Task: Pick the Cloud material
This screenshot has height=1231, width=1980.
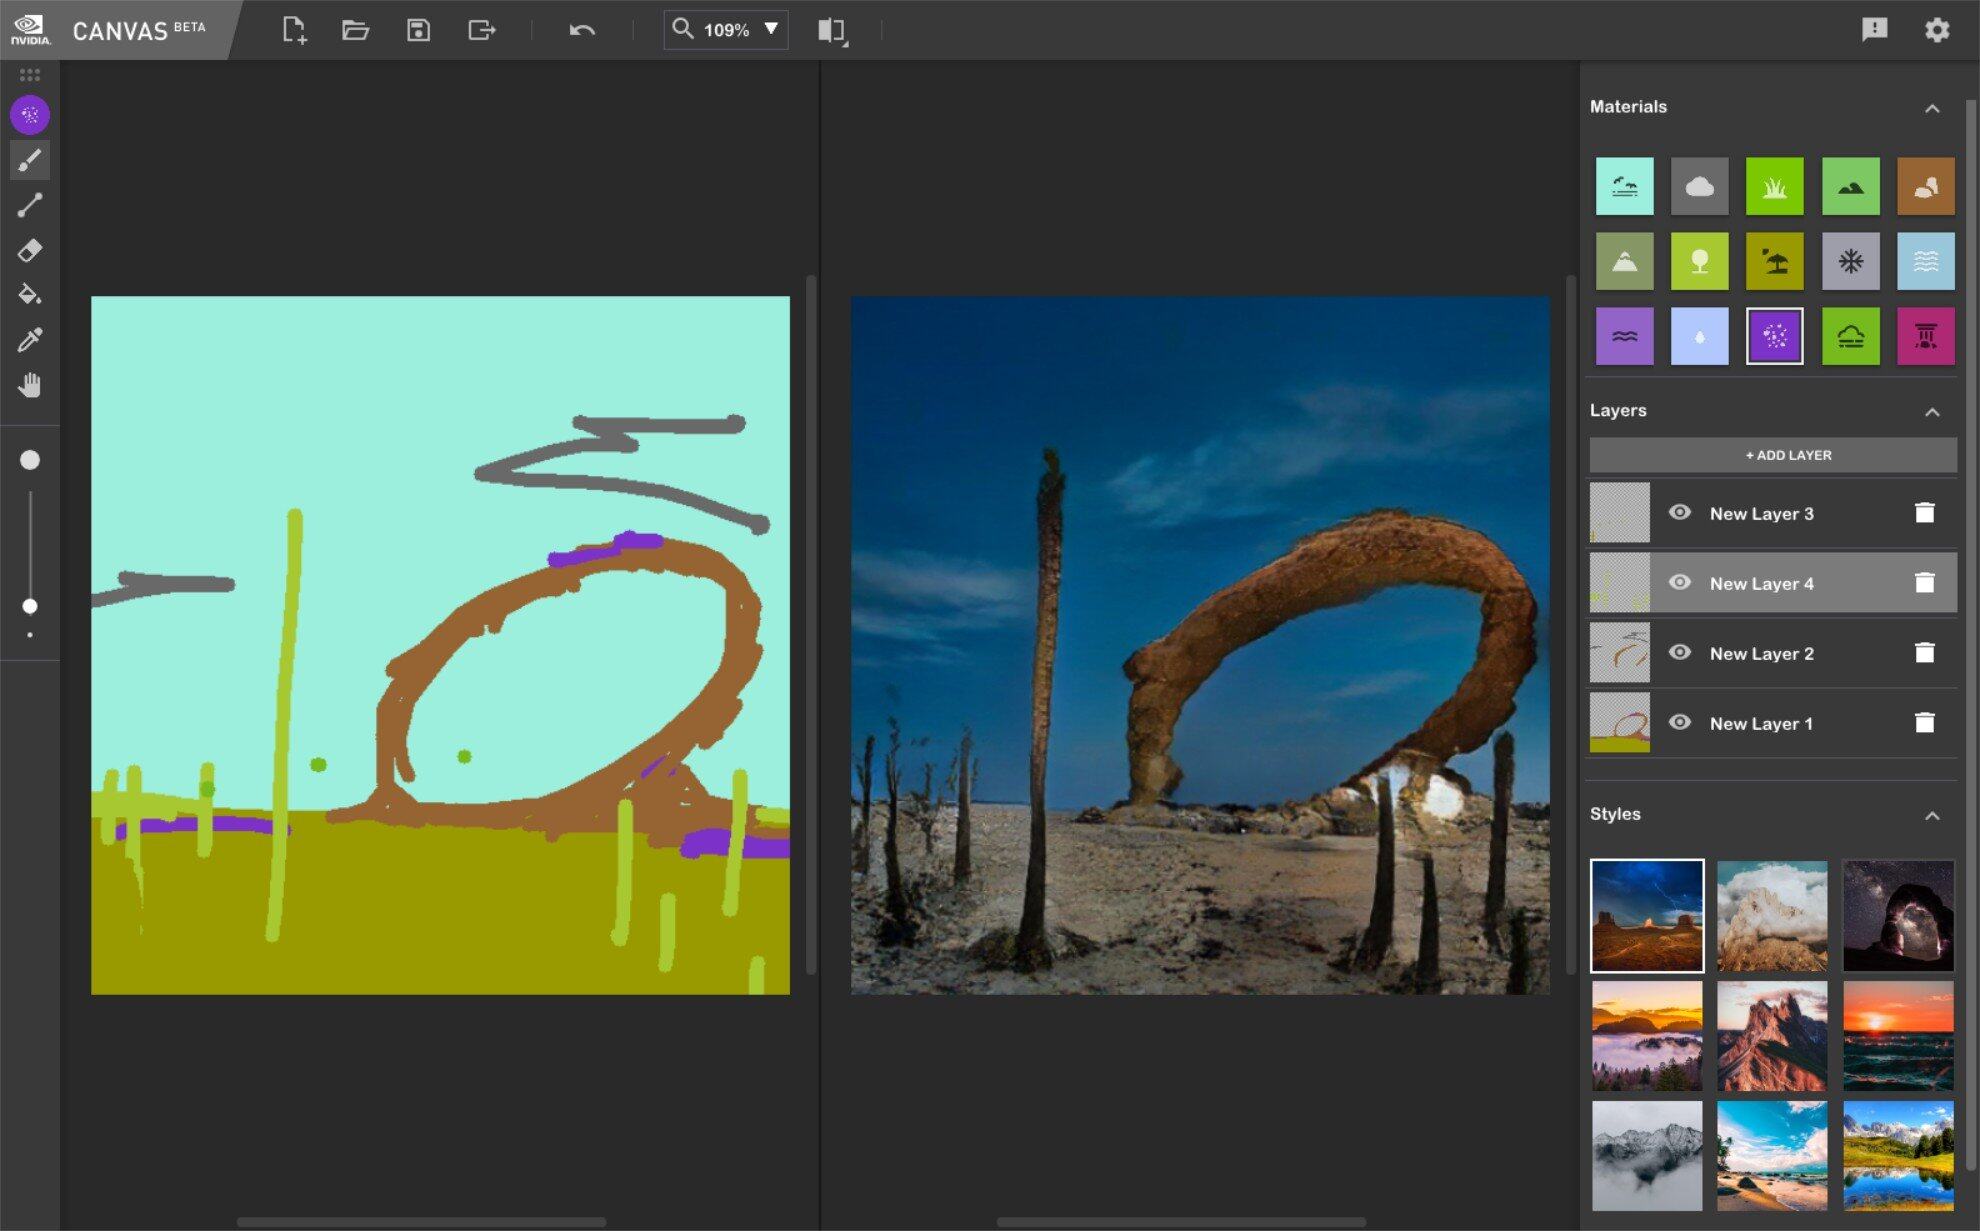Action: point(1699,186)
